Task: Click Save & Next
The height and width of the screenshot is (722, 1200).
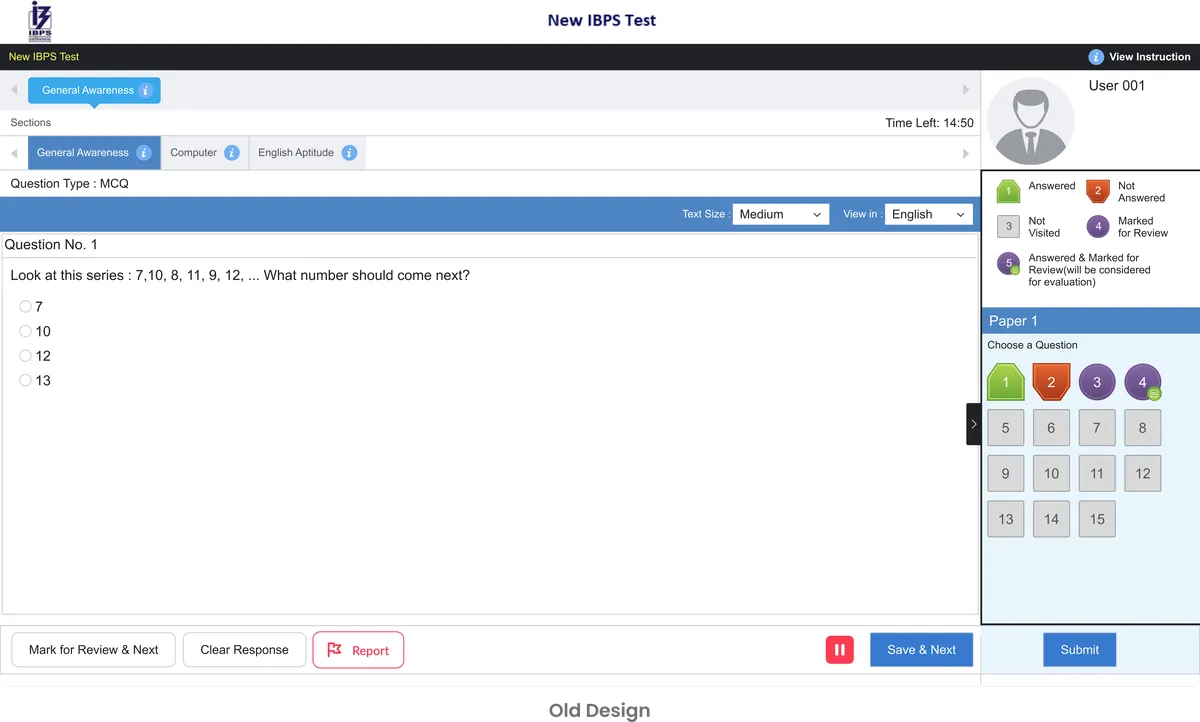Action: (922, 650)
